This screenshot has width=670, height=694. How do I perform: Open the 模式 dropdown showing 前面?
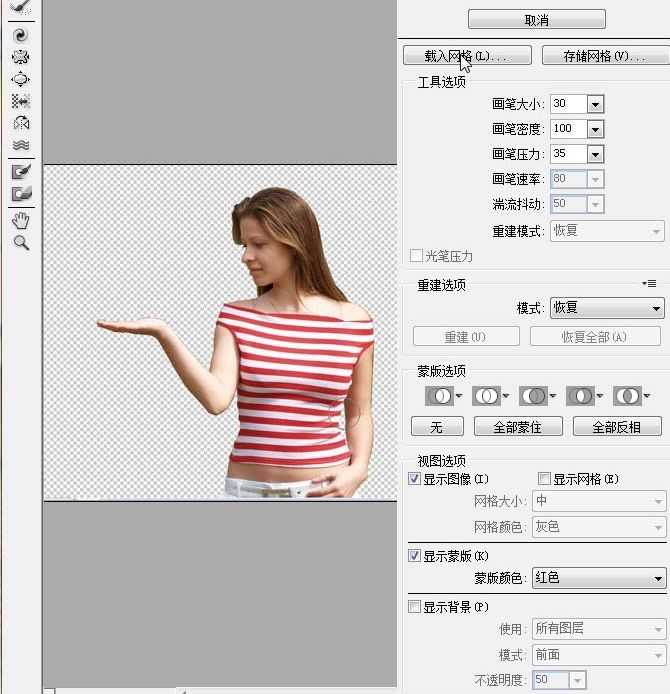point(599,655)
